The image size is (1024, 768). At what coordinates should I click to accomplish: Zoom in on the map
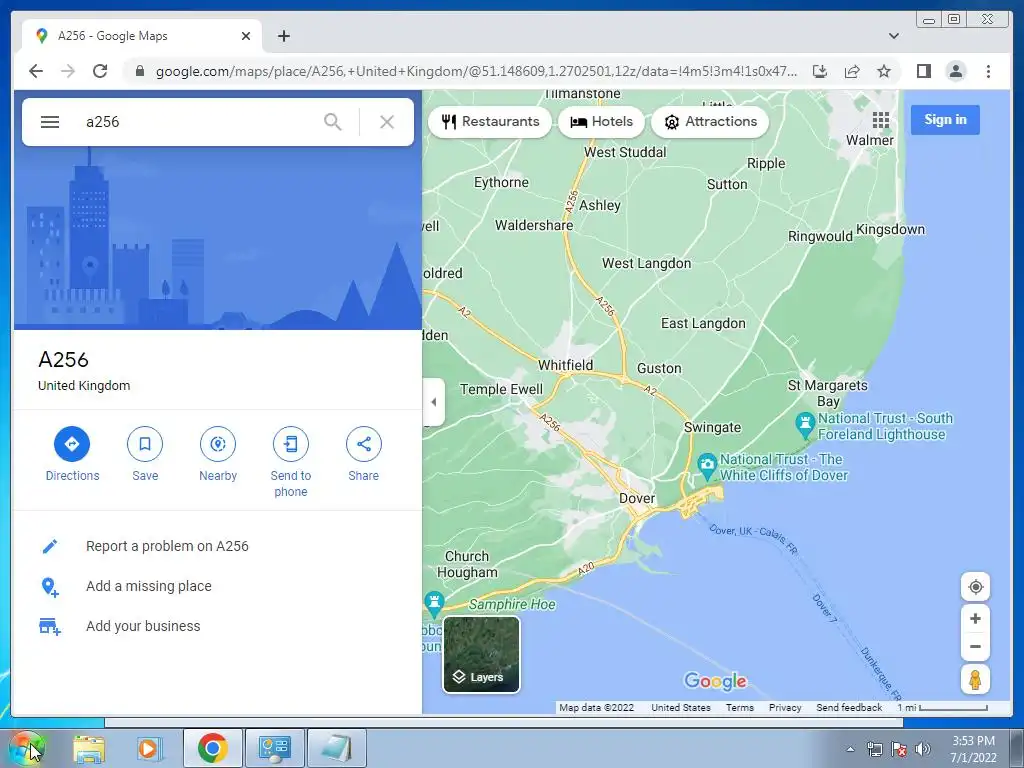(x=975, y=618)
